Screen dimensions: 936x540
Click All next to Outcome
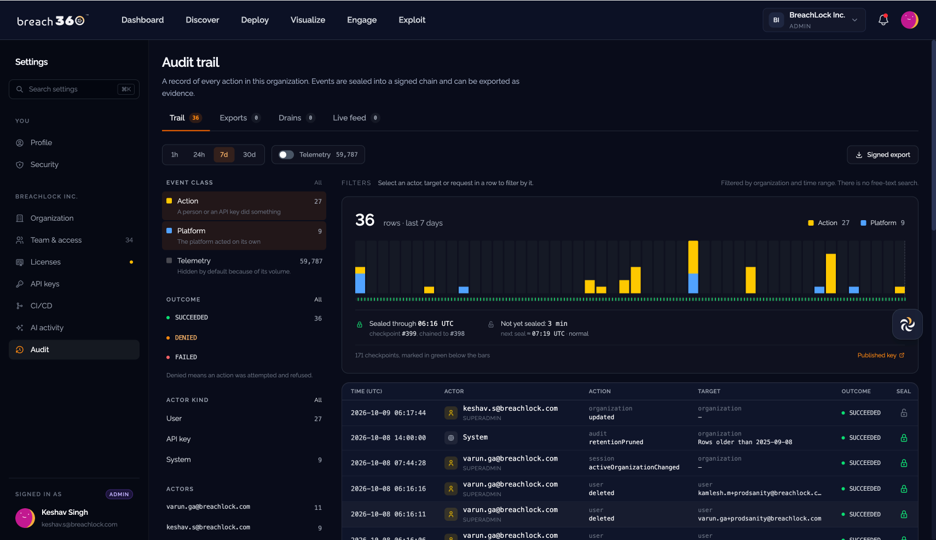[x=318, y=300]
